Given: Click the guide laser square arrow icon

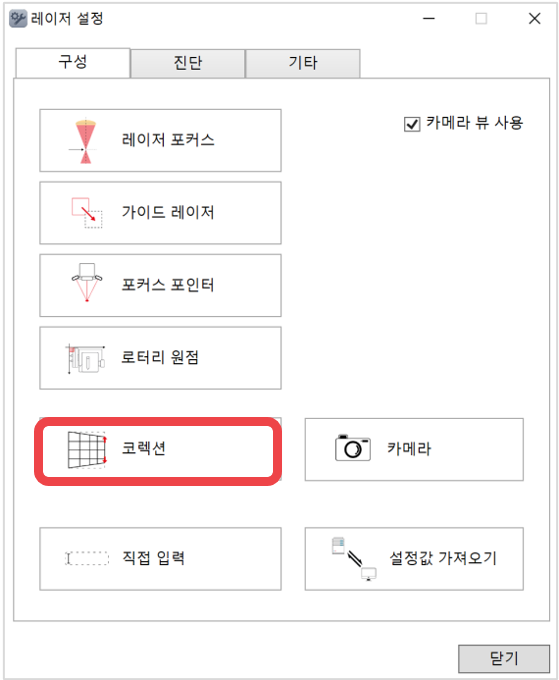Looking at the screenshot, I should (x=87, y=212).
